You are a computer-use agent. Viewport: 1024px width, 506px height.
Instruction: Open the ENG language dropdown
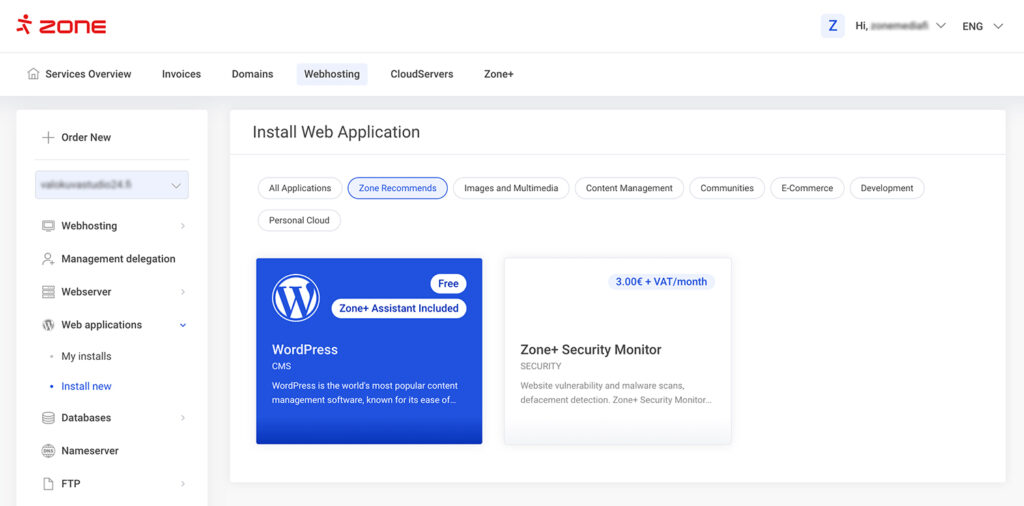click(x=982, y=27)
